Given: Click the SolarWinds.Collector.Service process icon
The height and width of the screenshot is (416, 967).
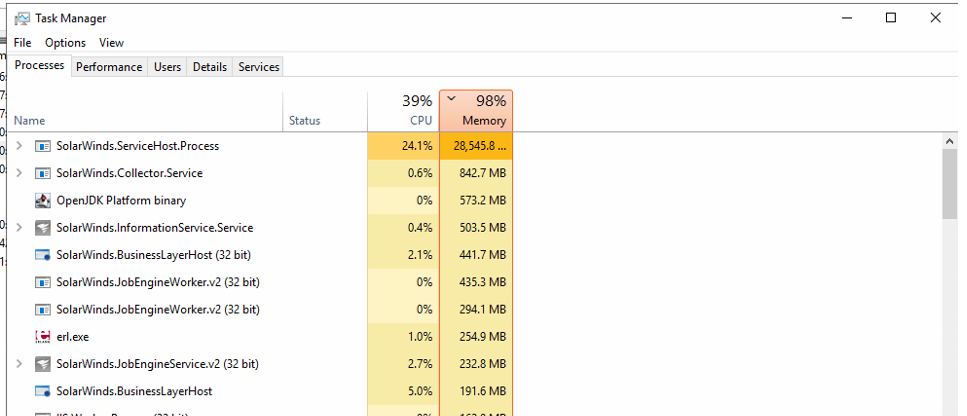Looking at the screenshot, I should (x=43, y=173).
